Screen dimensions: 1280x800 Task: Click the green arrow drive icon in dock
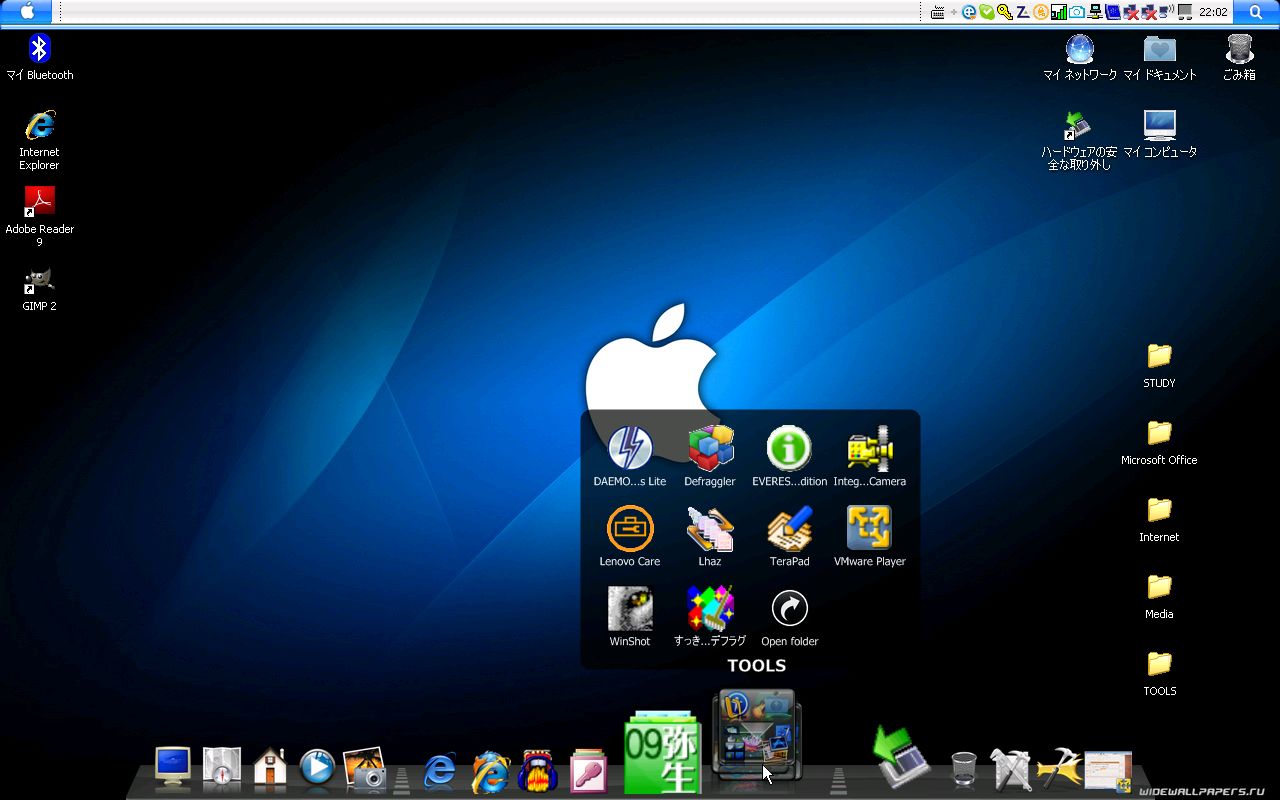click(x=904, y=757)
